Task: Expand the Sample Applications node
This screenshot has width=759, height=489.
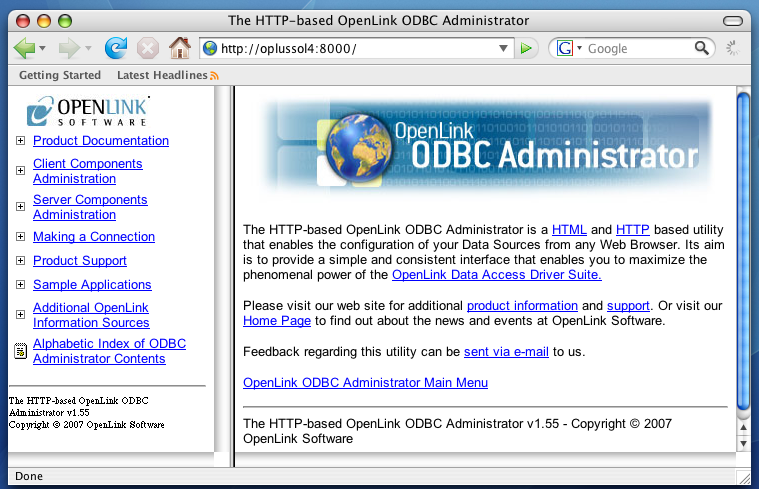Action: pos(20,284)
